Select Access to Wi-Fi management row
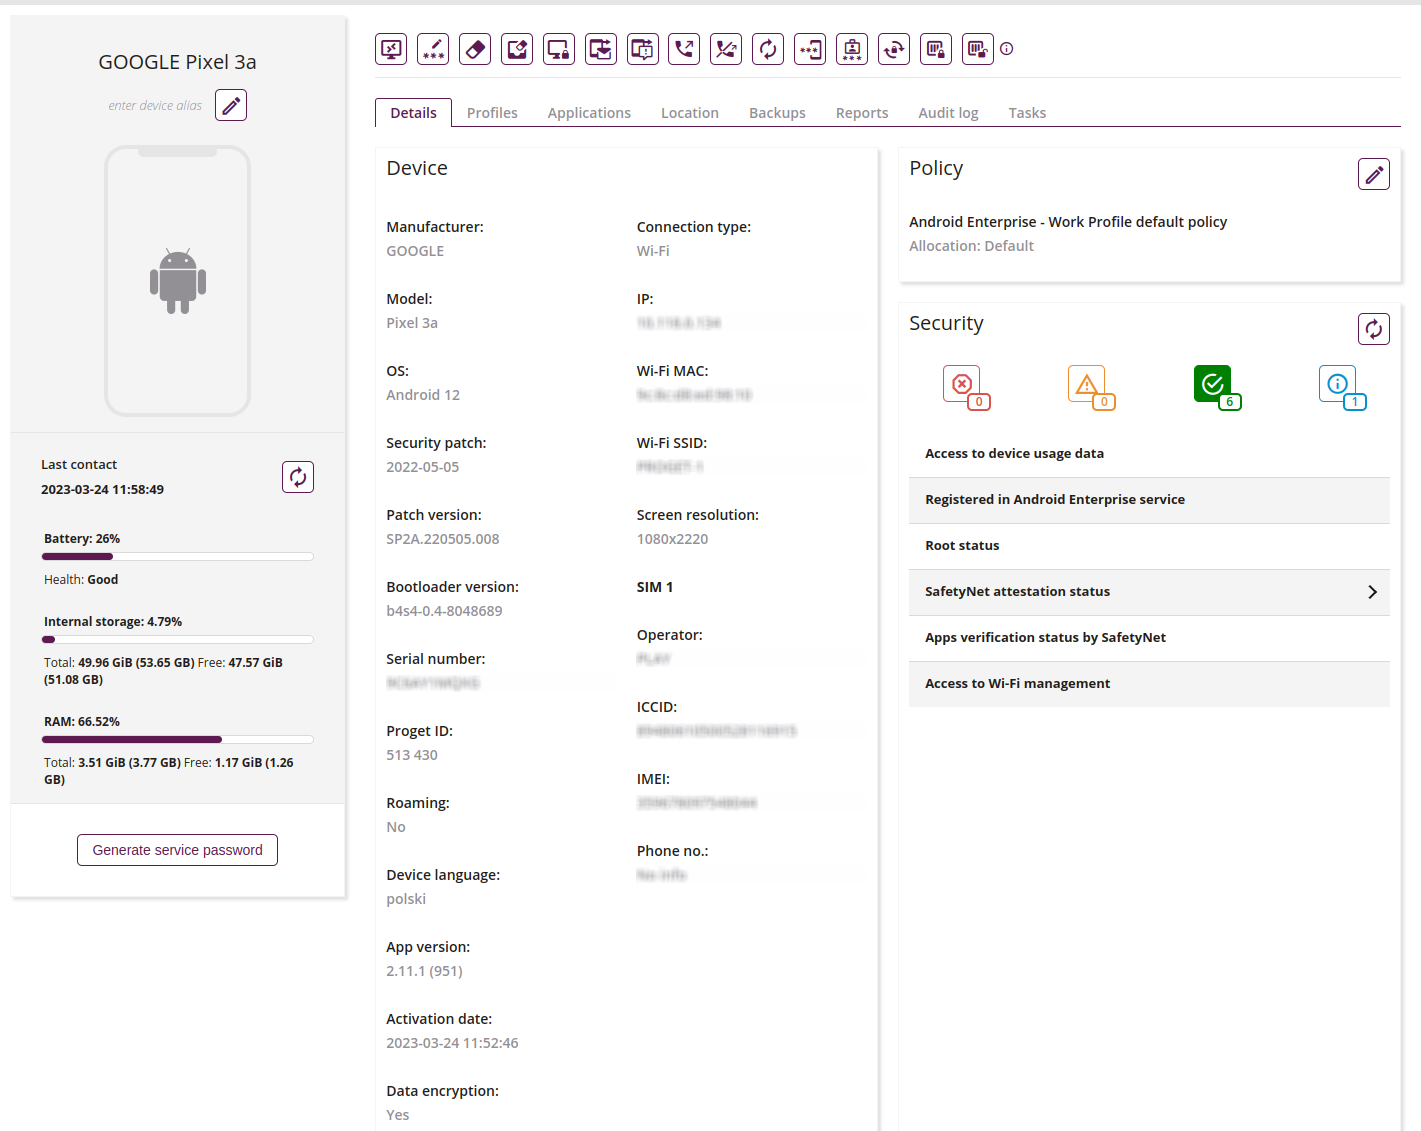The height and width of the screenshot is (1131, 1421). pyautogui.click(x=1149, y=684)
